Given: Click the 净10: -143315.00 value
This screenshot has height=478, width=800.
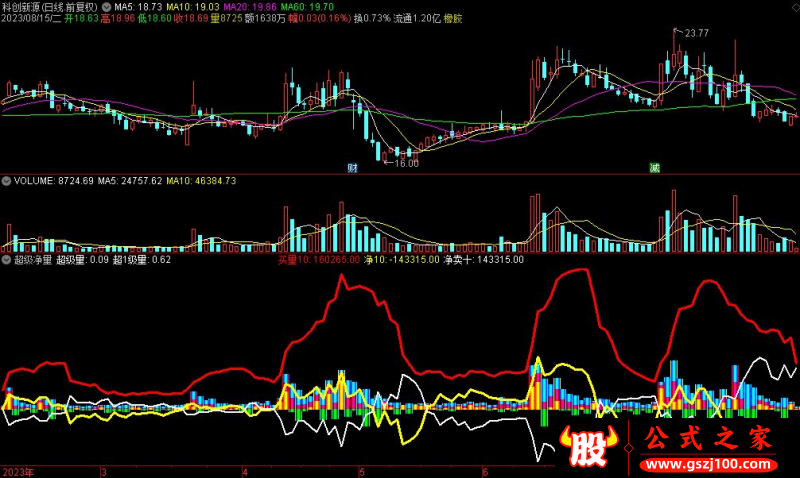Looking at the screenshot, I should [x=402, y=260].
